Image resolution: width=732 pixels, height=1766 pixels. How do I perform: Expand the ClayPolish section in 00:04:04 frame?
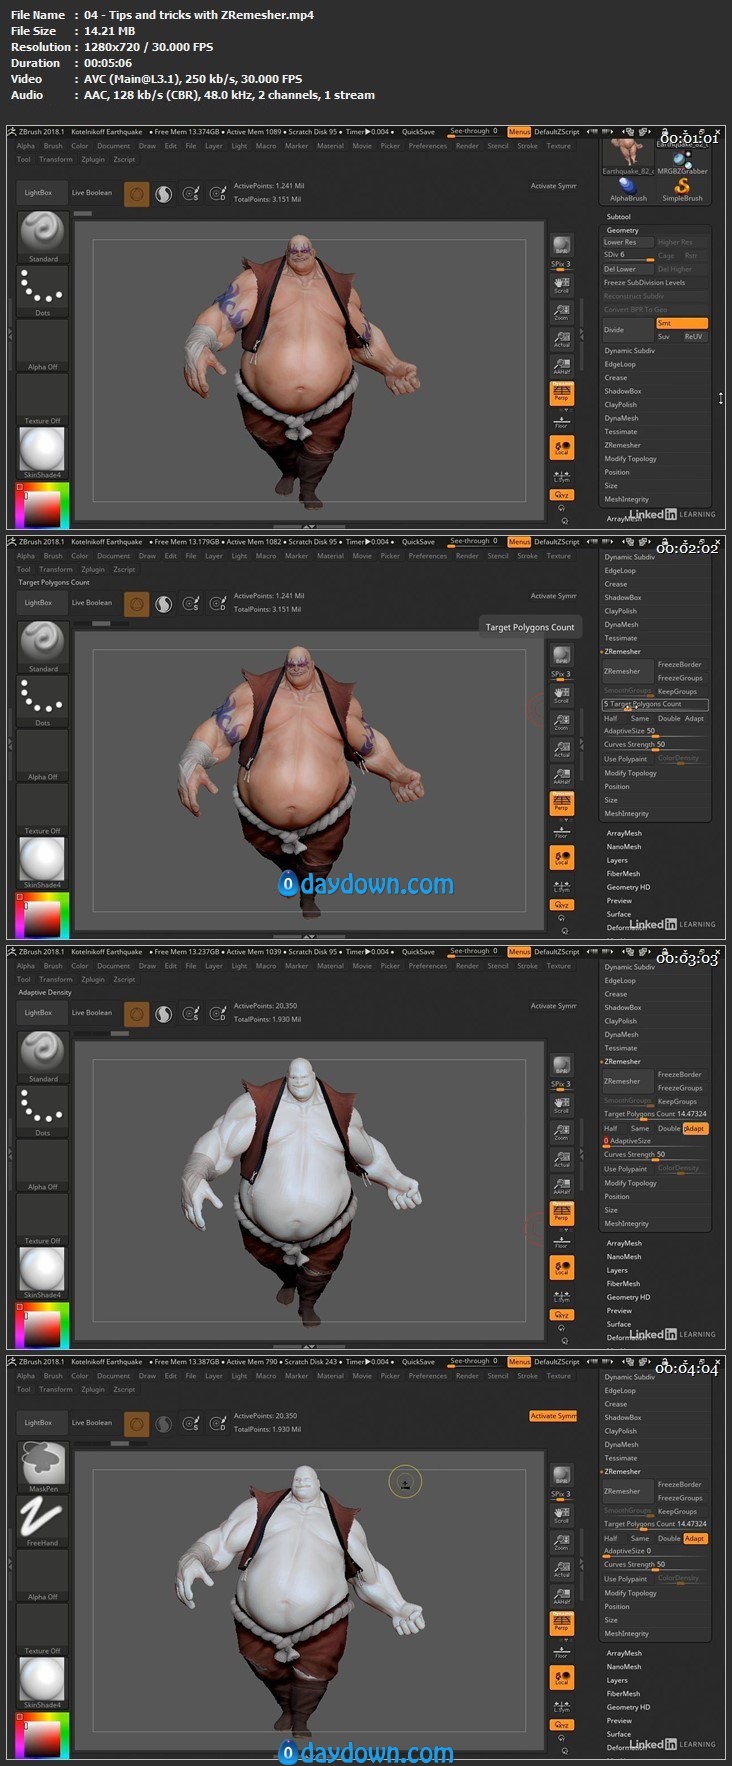coord(621,1431)
